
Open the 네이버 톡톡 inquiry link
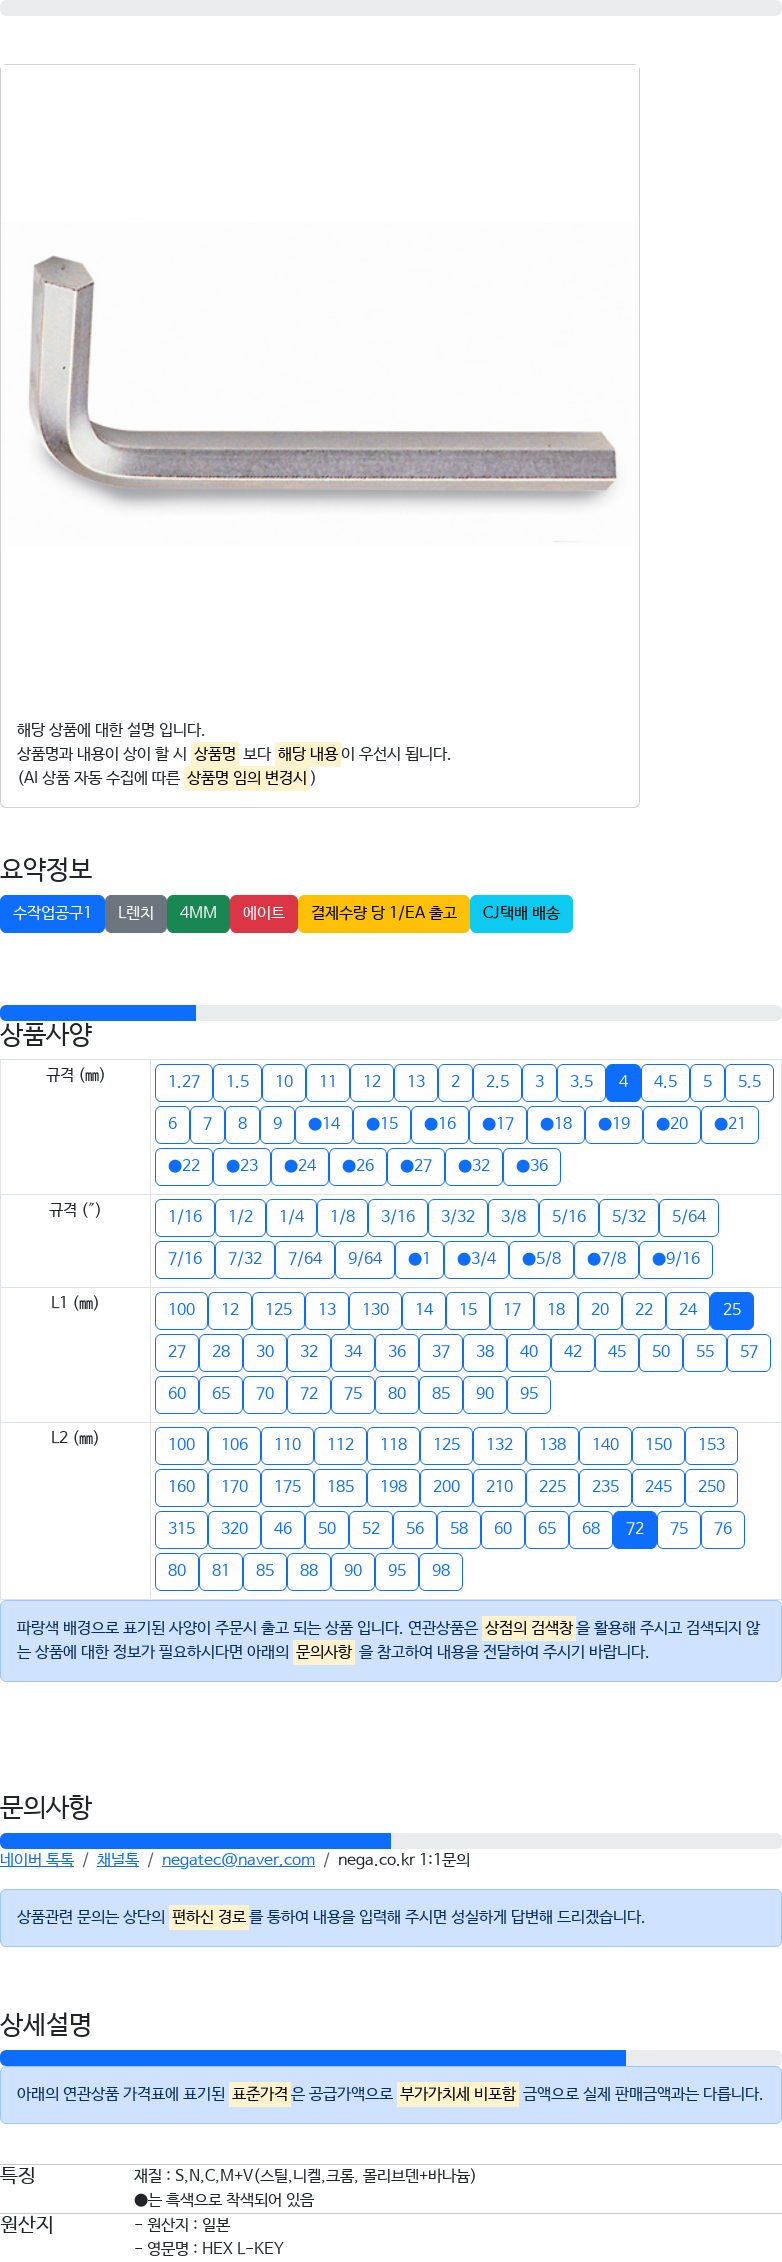(x=37, y=1860)
